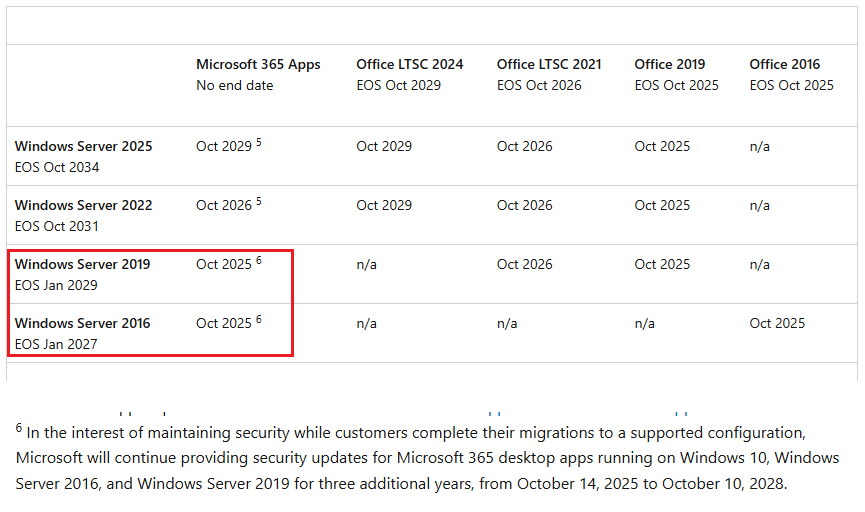Click the "Office LTSC 2021" column header
865x512 pixels.
[549, 65]
